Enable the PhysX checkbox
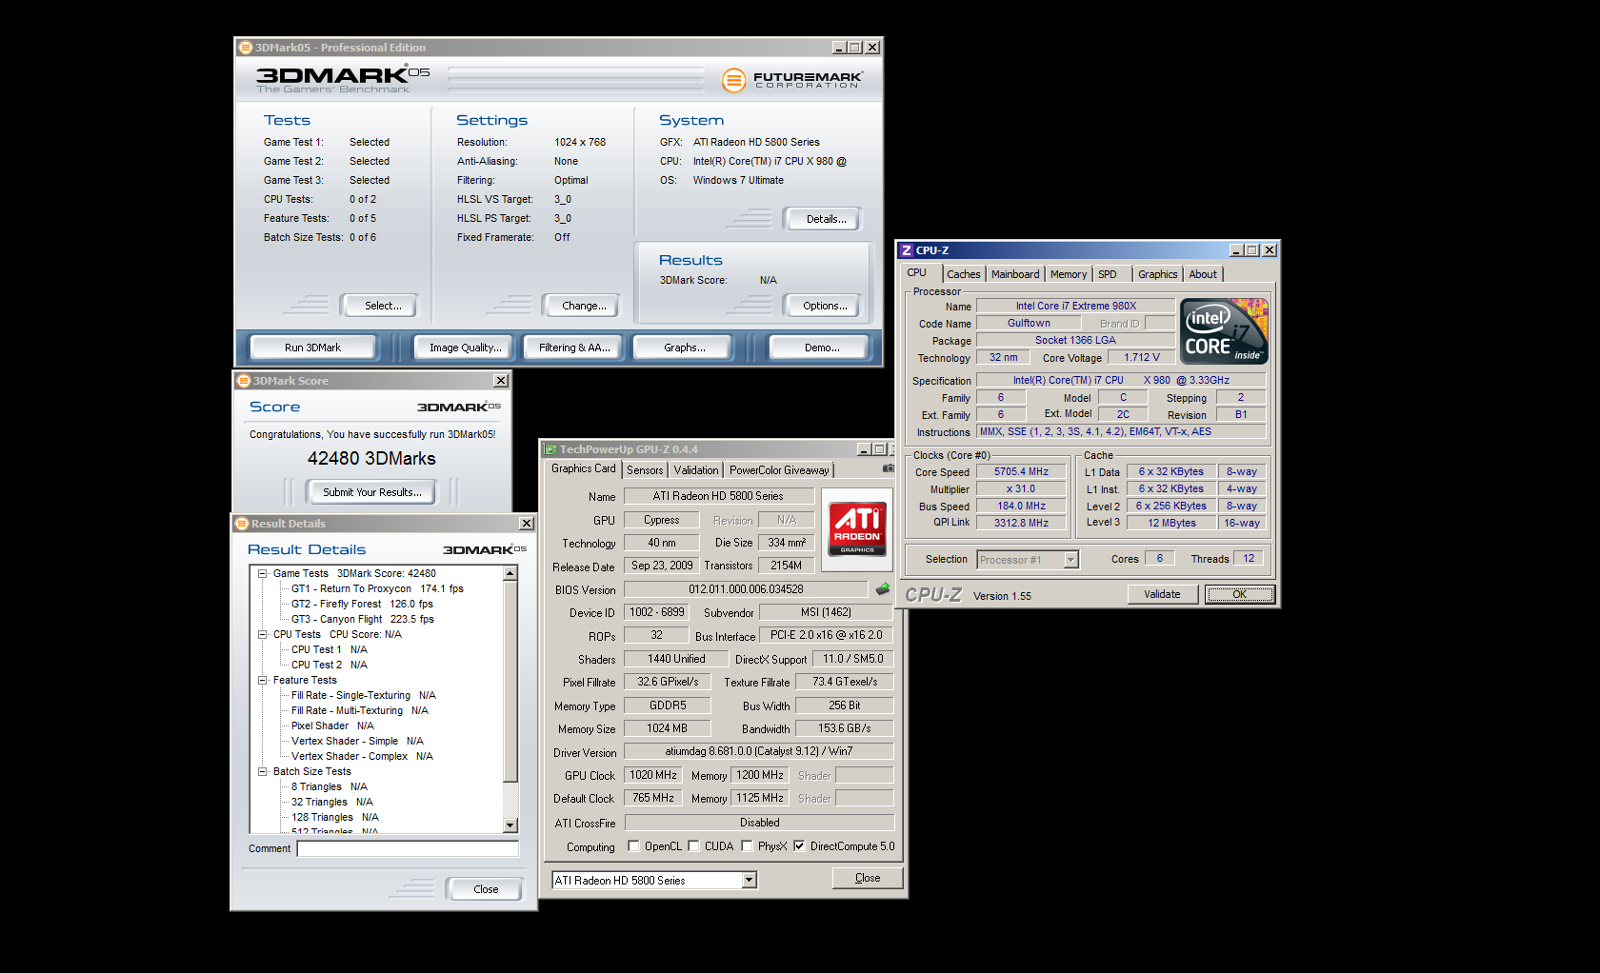 point(746,846)
